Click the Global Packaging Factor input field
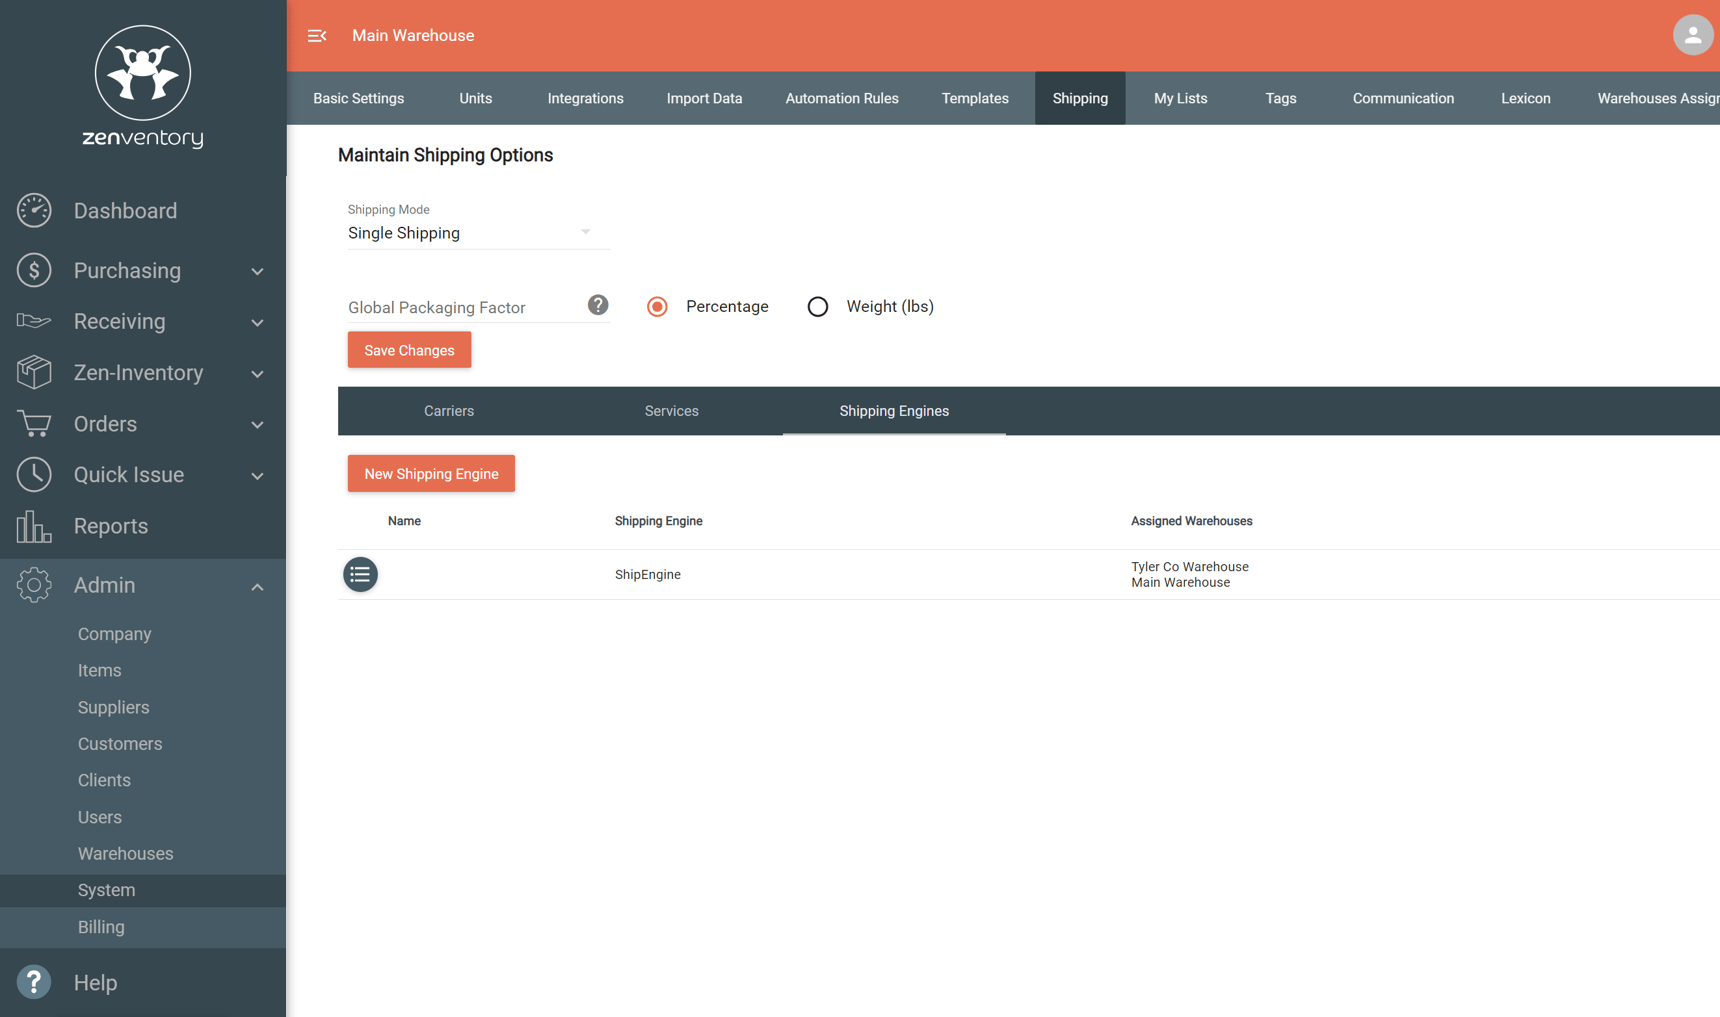Viewport: 1720px width, 1017px height. coord(462,308)
